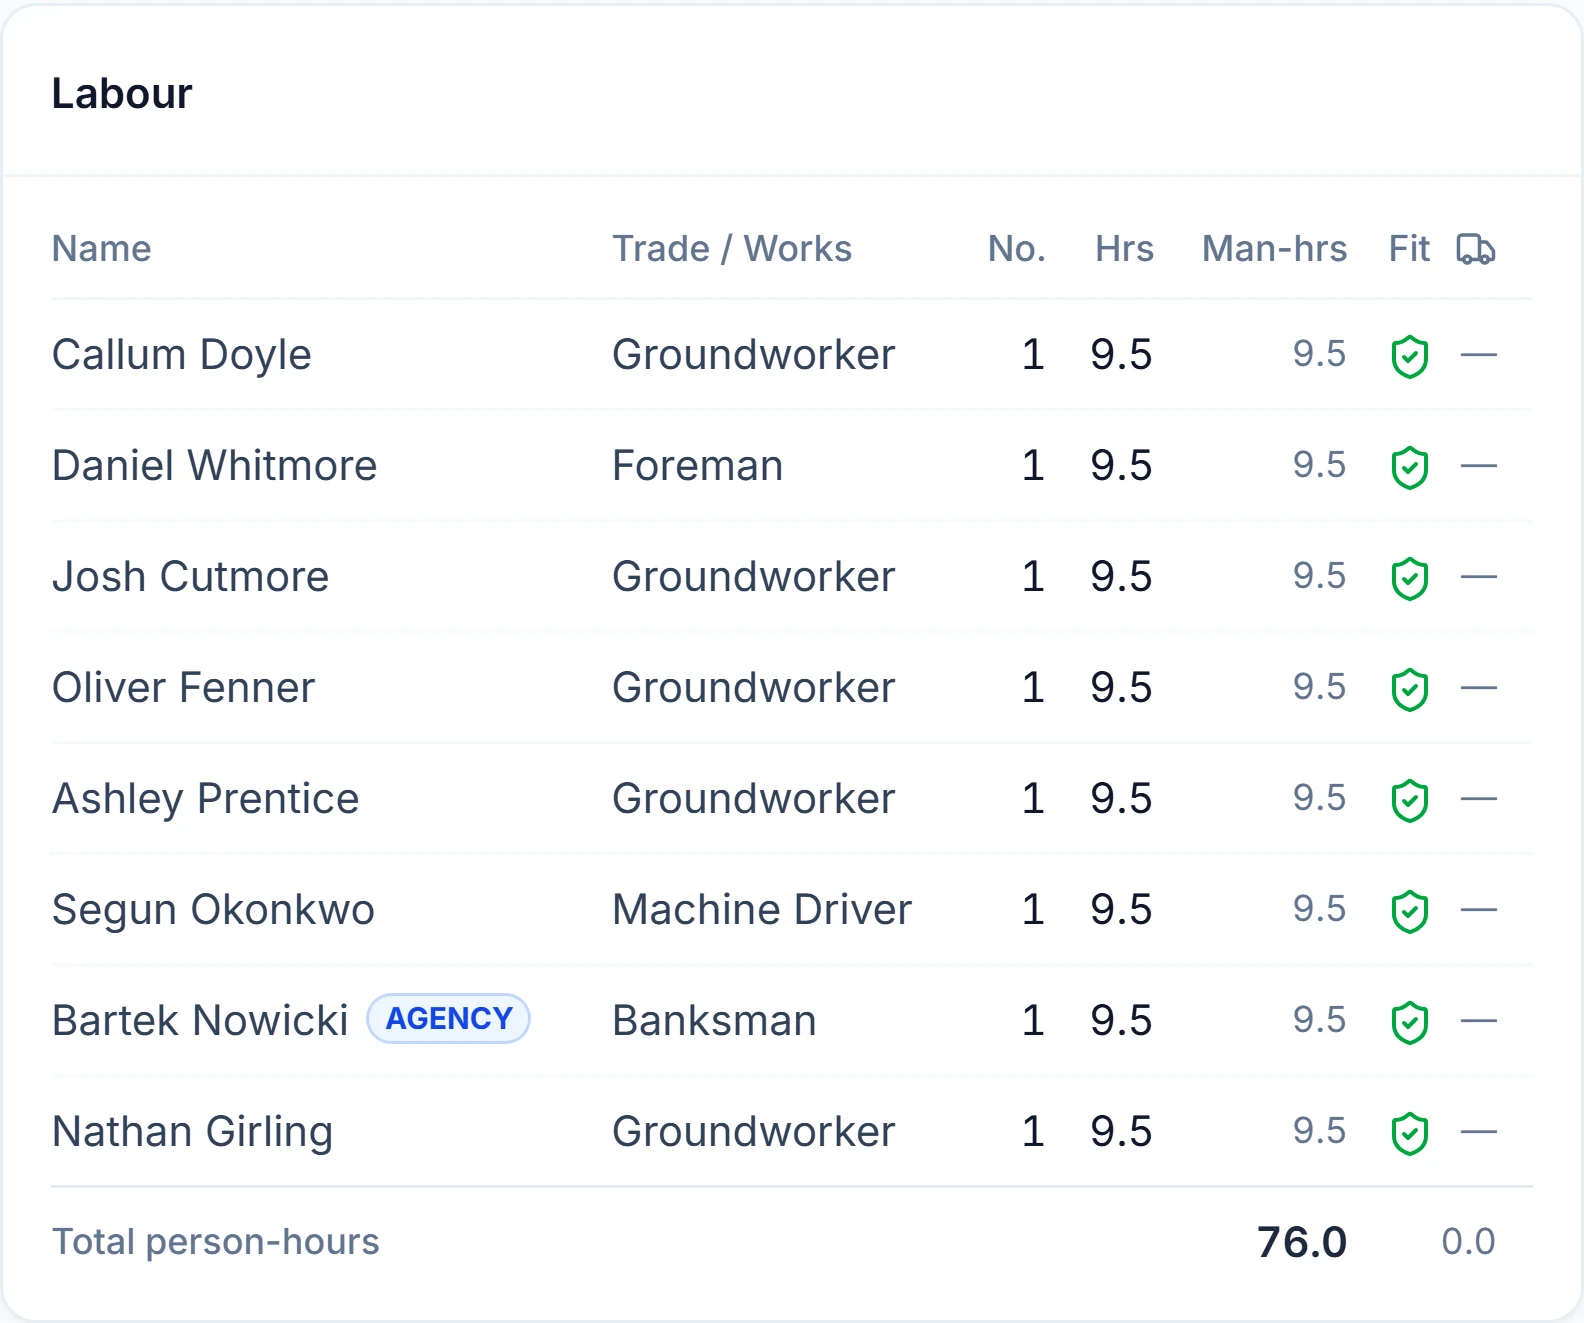Click the 76.0 total person-hours value
The height and width of the screenshot is (1323, 1584).
(x=1302, y=1243)
